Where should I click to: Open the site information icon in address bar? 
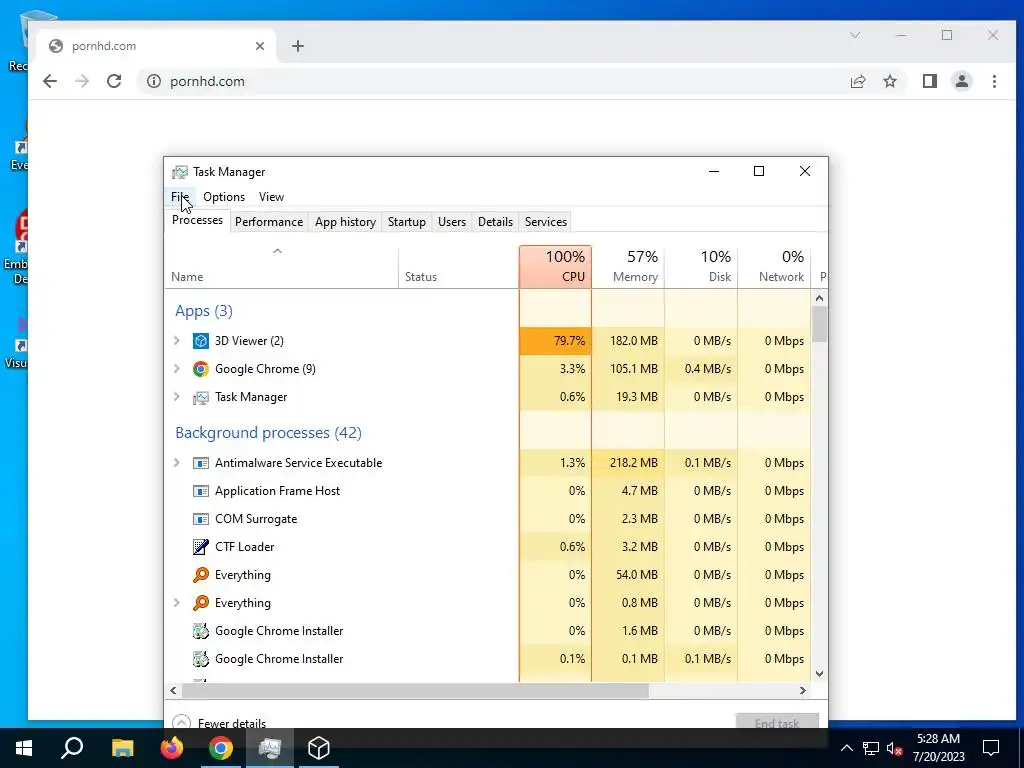(x=153, y=81)
